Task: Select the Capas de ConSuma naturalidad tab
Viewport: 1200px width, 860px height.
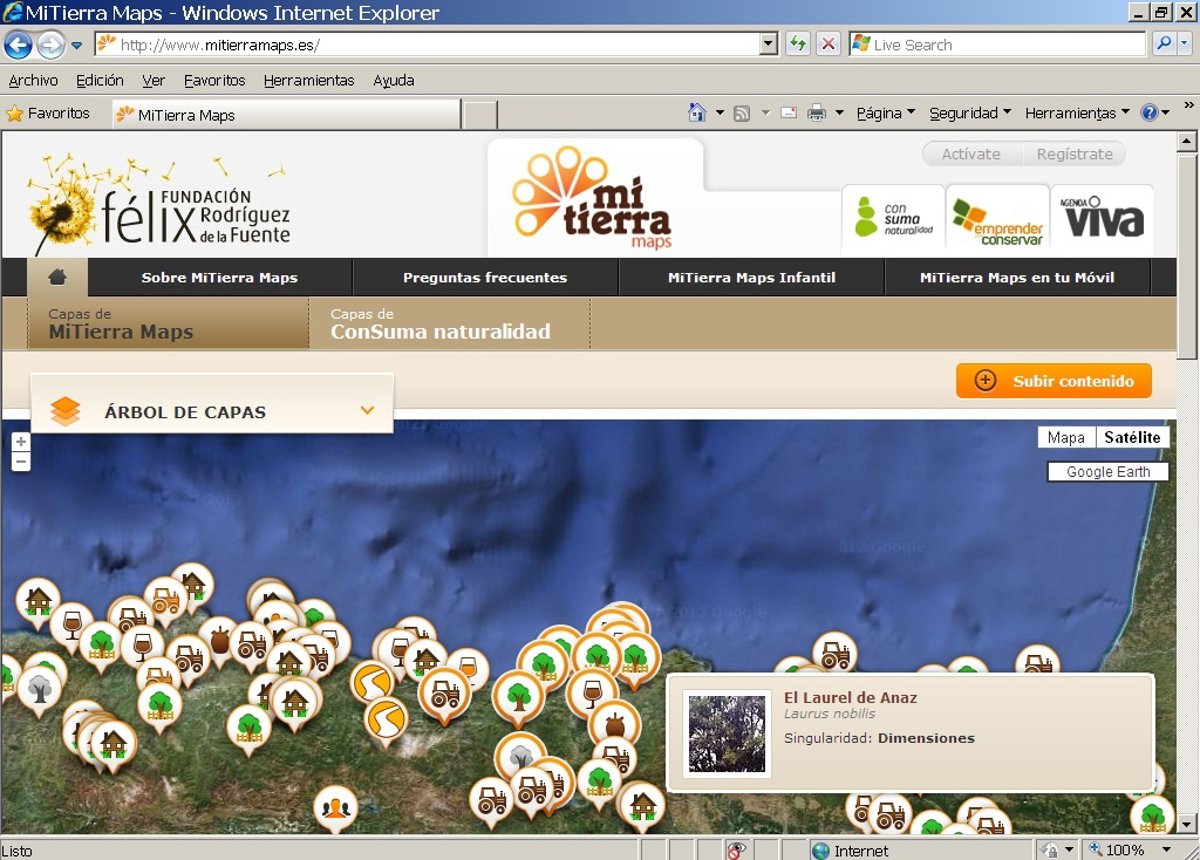Action: [440, 324]
